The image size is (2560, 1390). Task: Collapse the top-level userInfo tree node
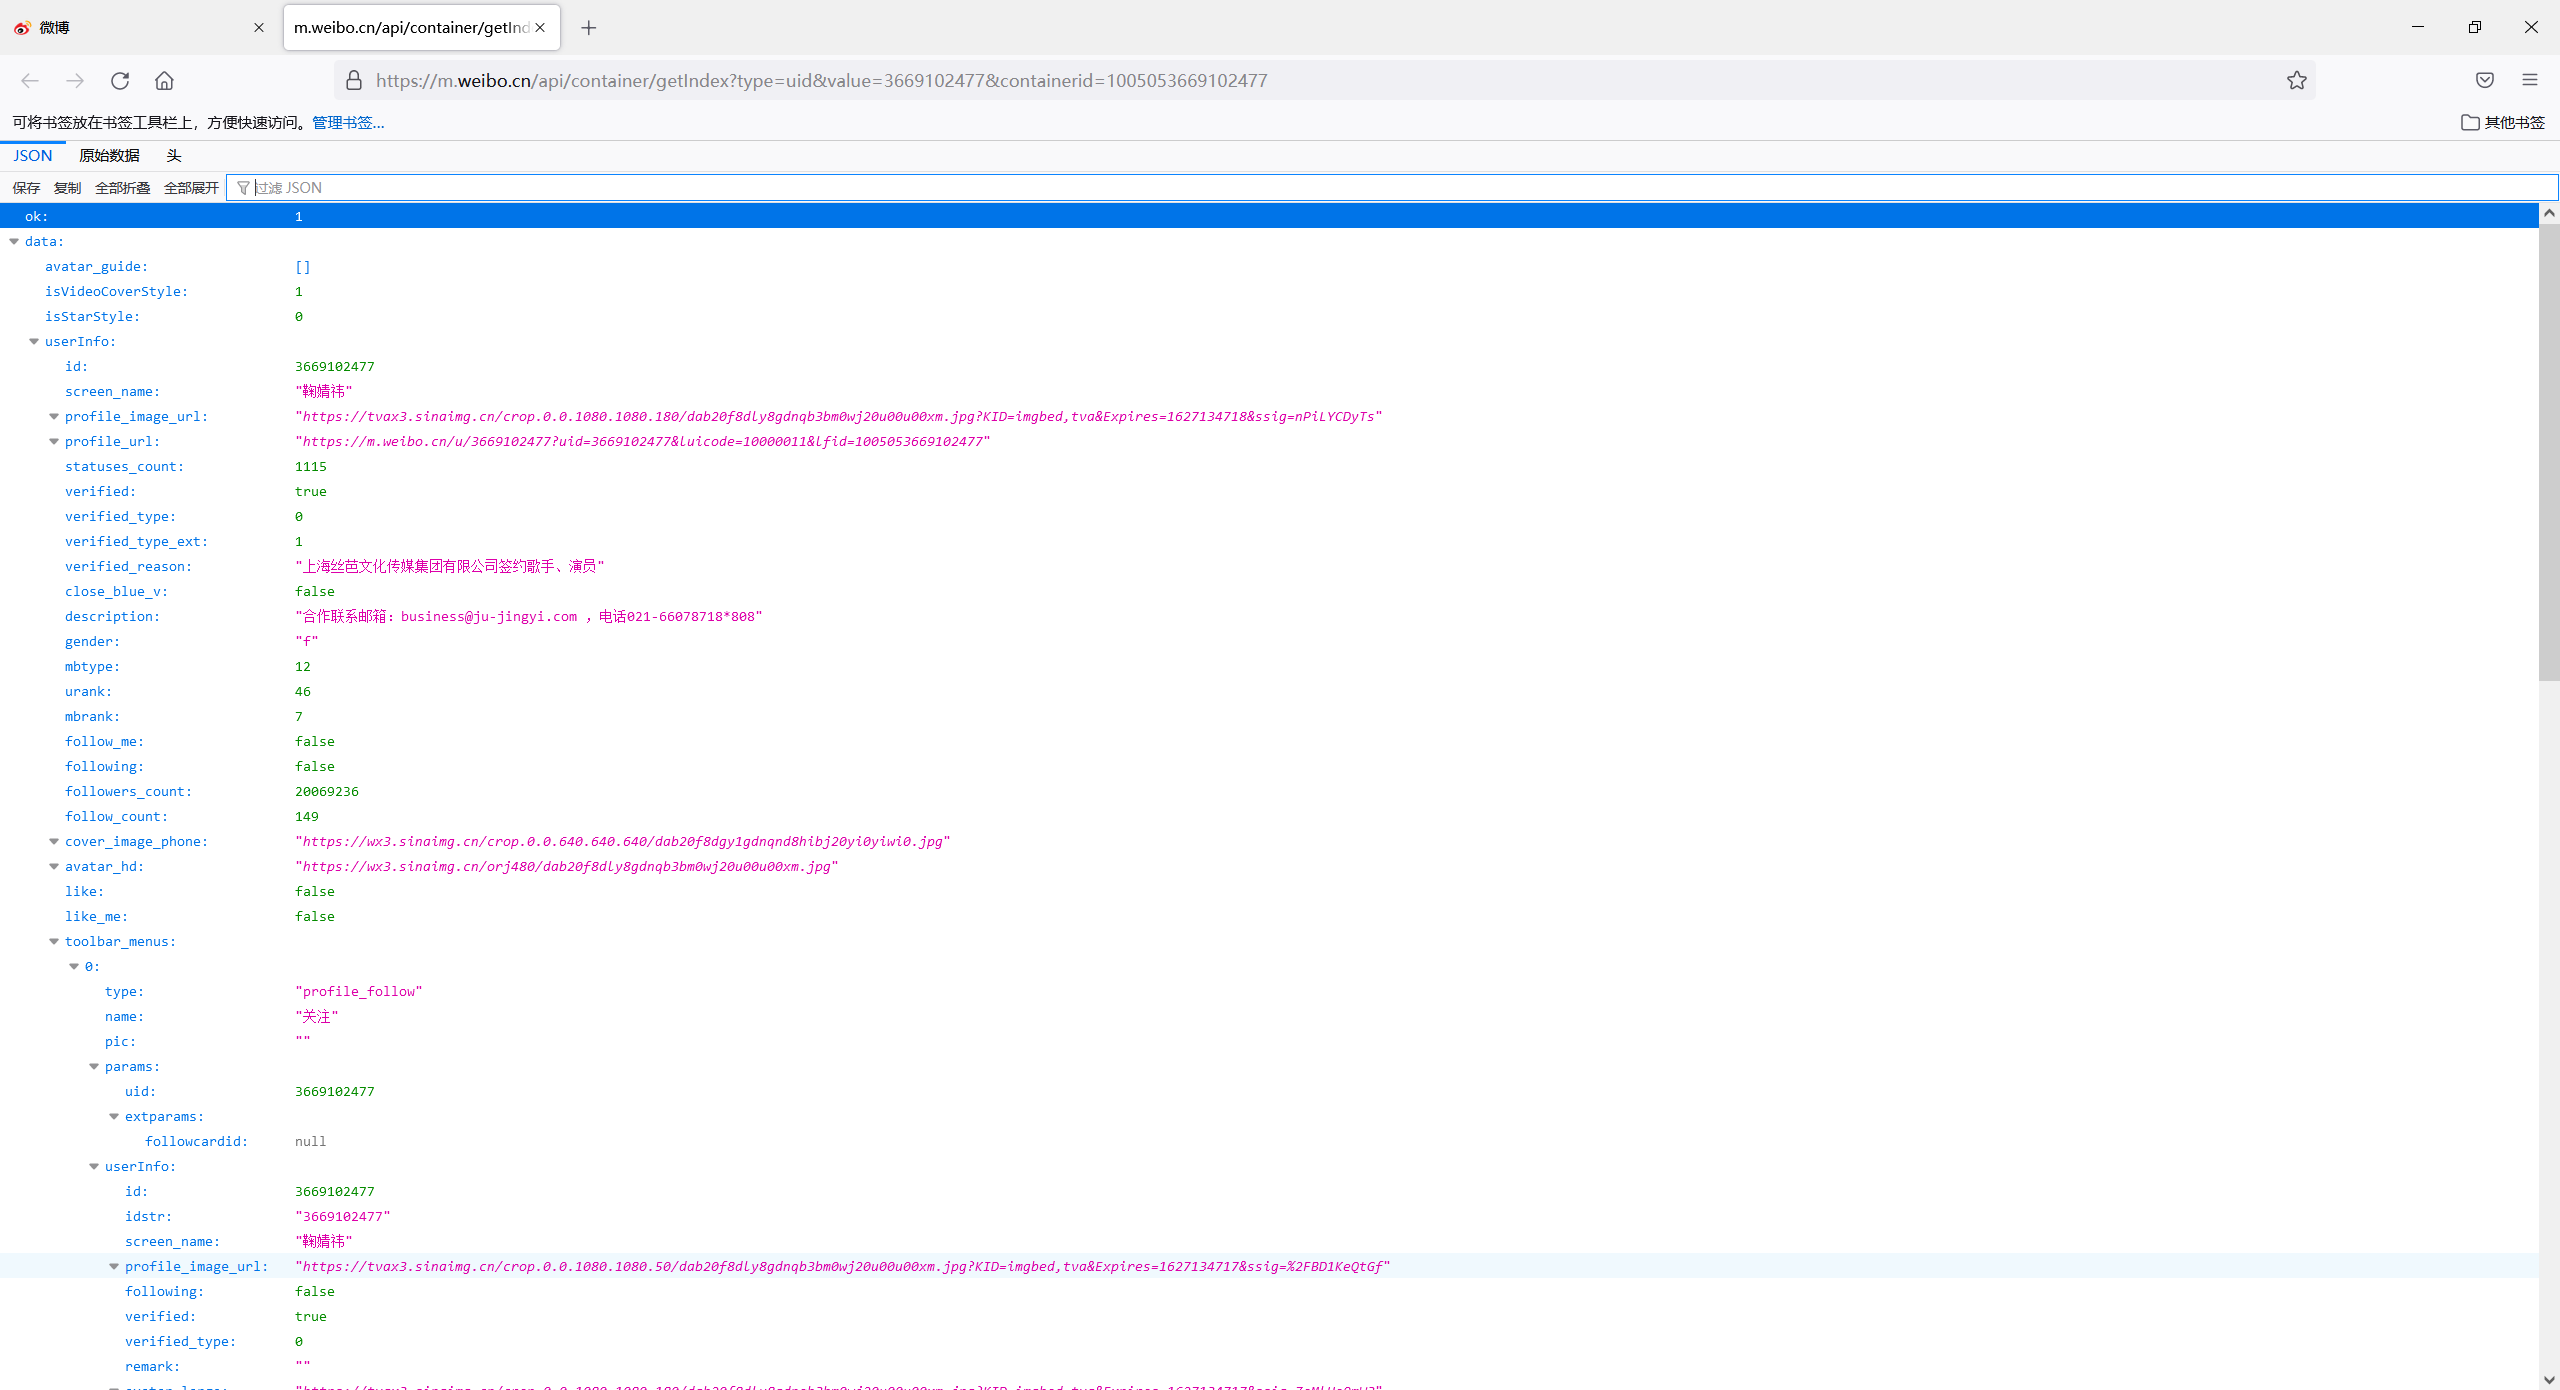(34, 342)
